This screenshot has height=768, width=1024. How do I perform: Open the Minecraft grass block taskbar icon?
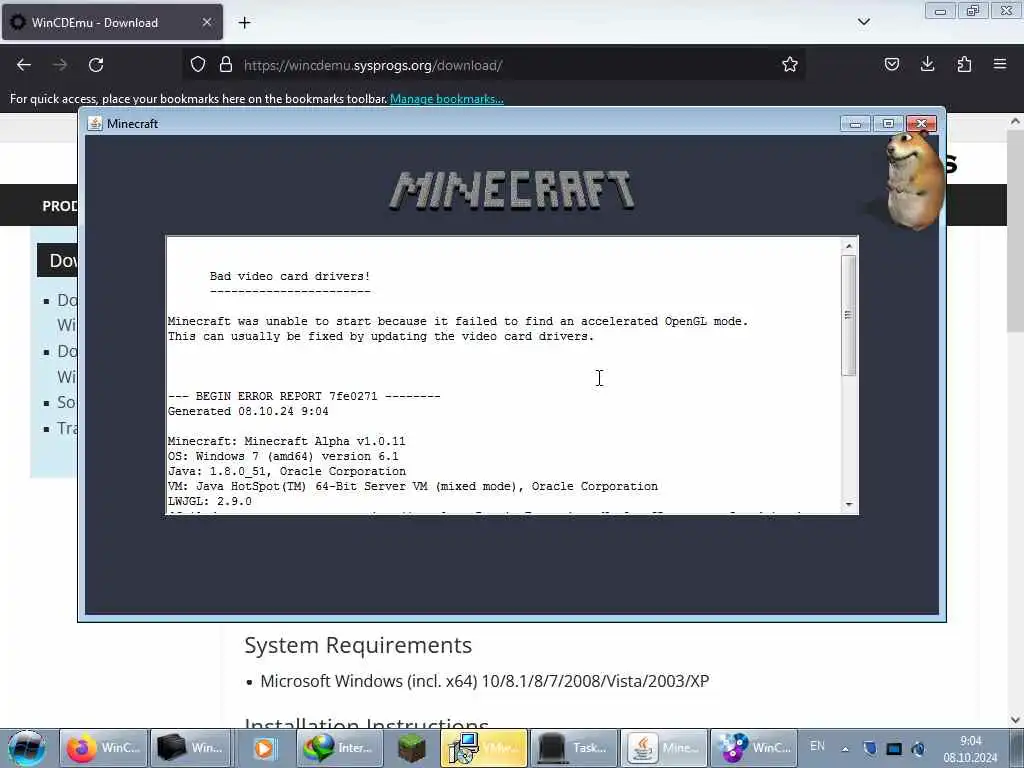coord(411,748)
